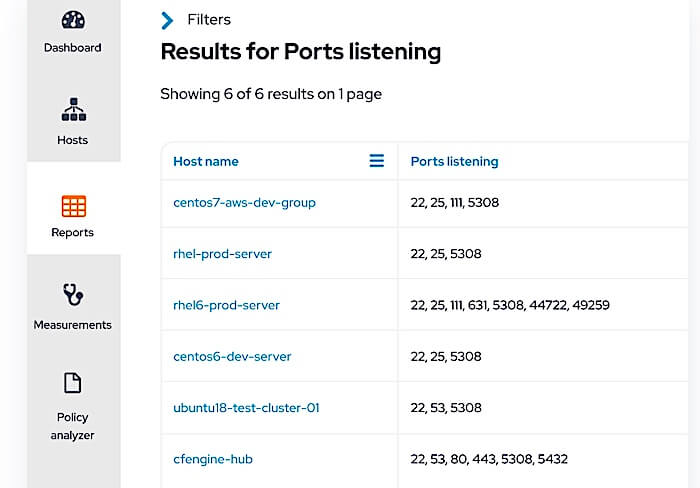
Task: Open rhel6-prod-server host link
Action: (x=226, y=305)
